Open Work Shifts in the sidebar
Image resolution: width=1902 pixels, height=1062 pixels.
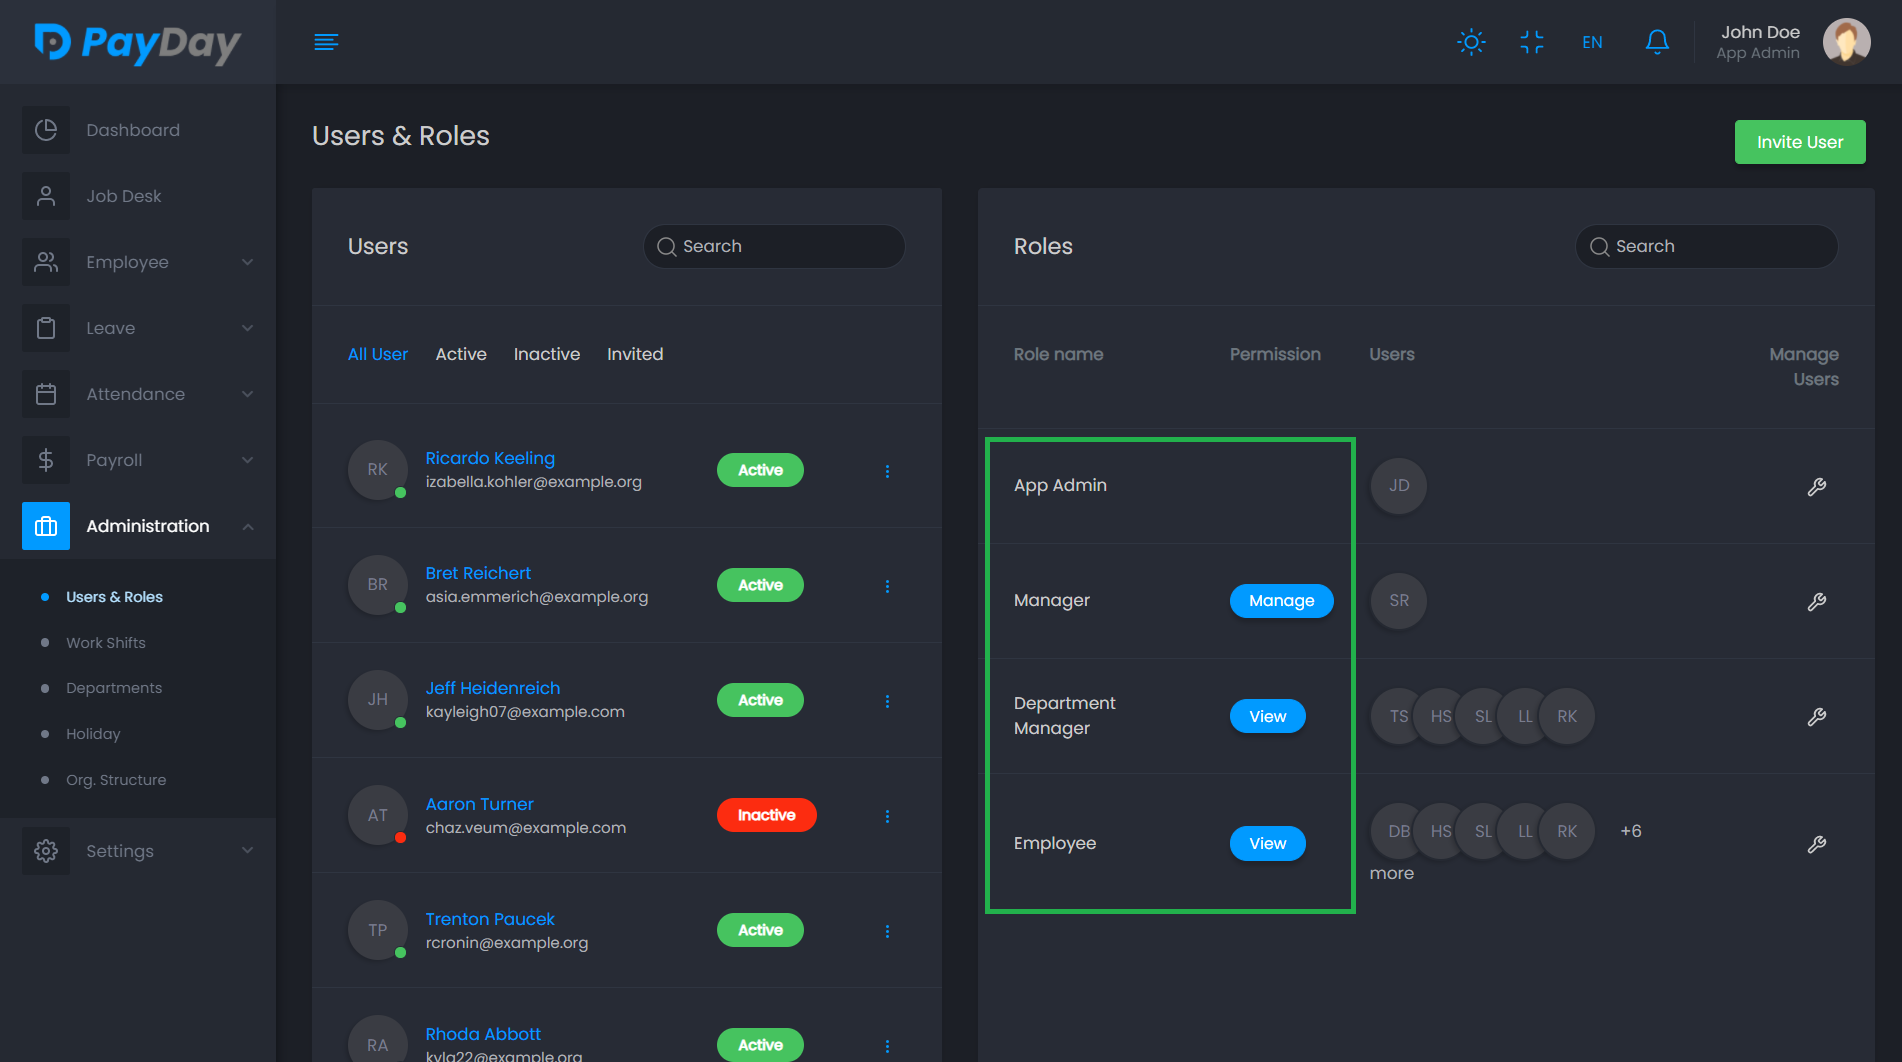pos(106,643)
